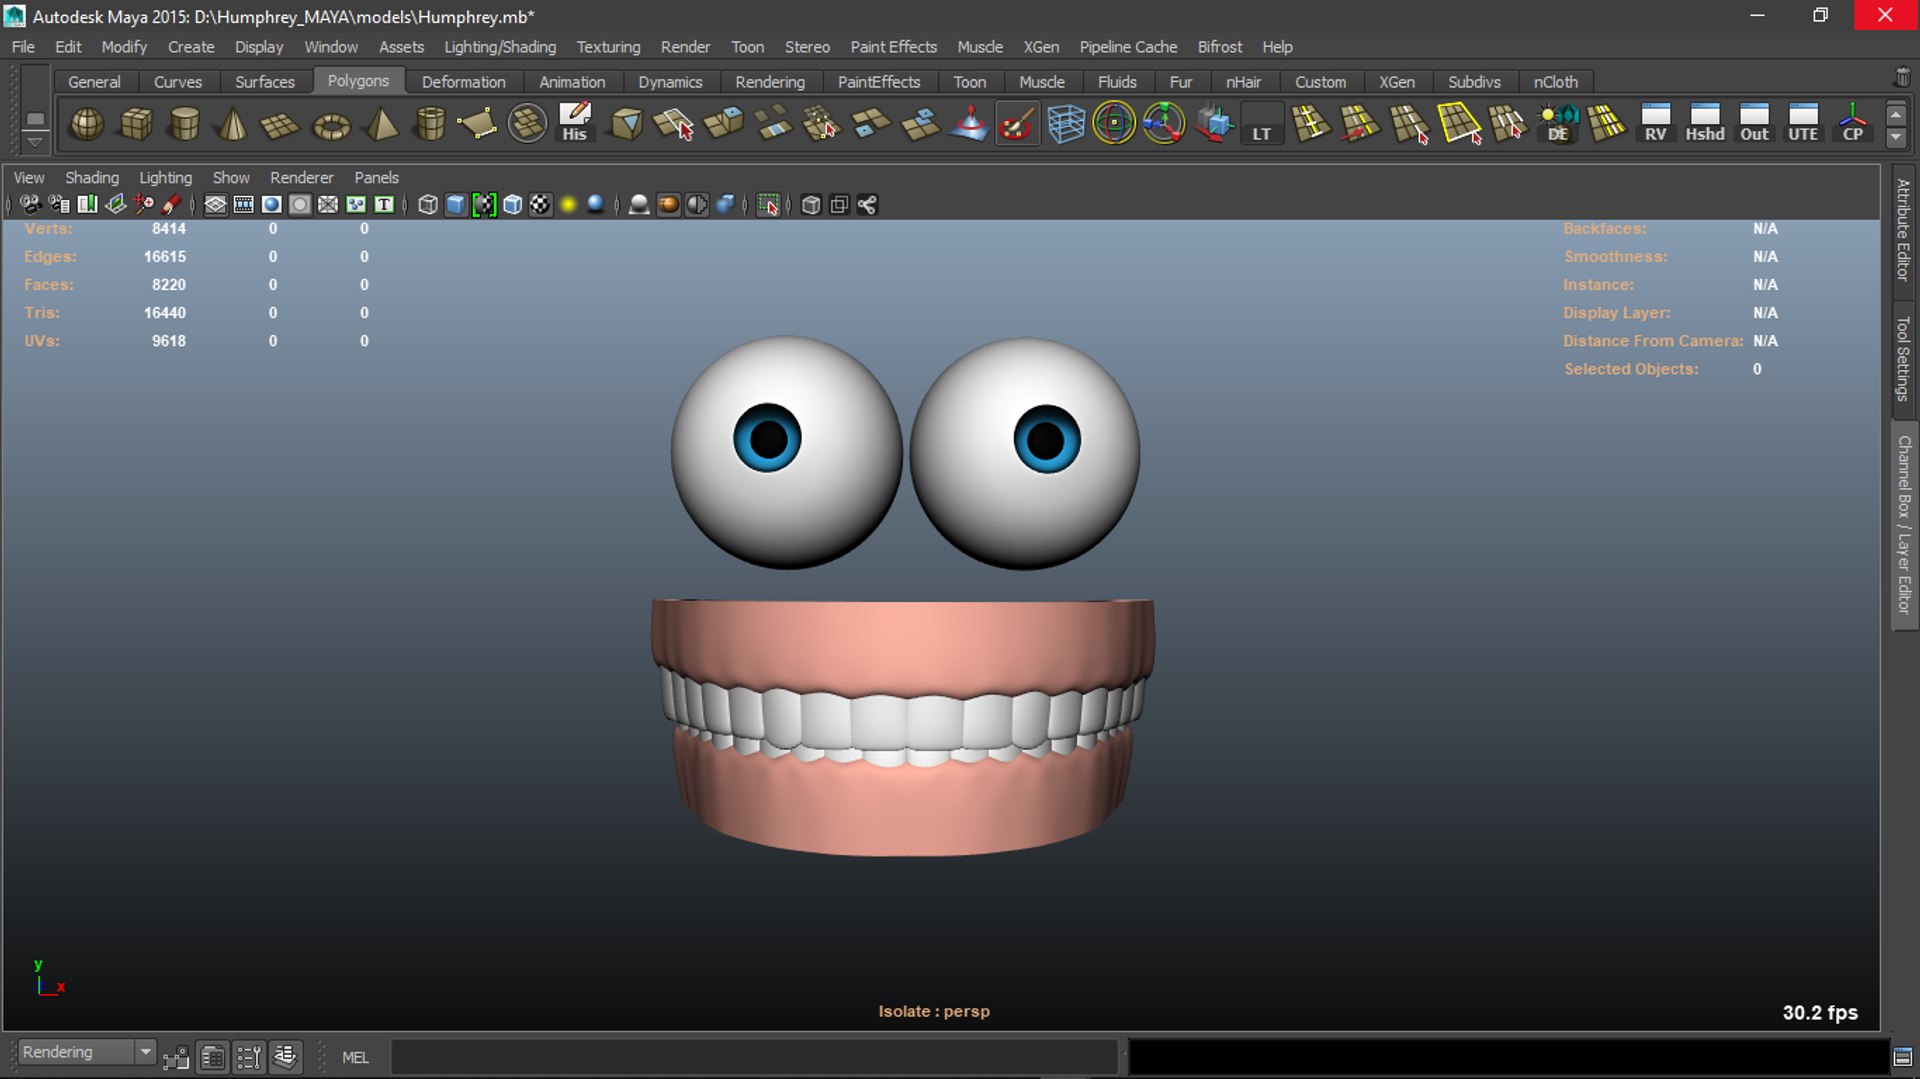1920x1079 pixels.
Task: Open the viewport Lighting menu
Action: point(165,177)
